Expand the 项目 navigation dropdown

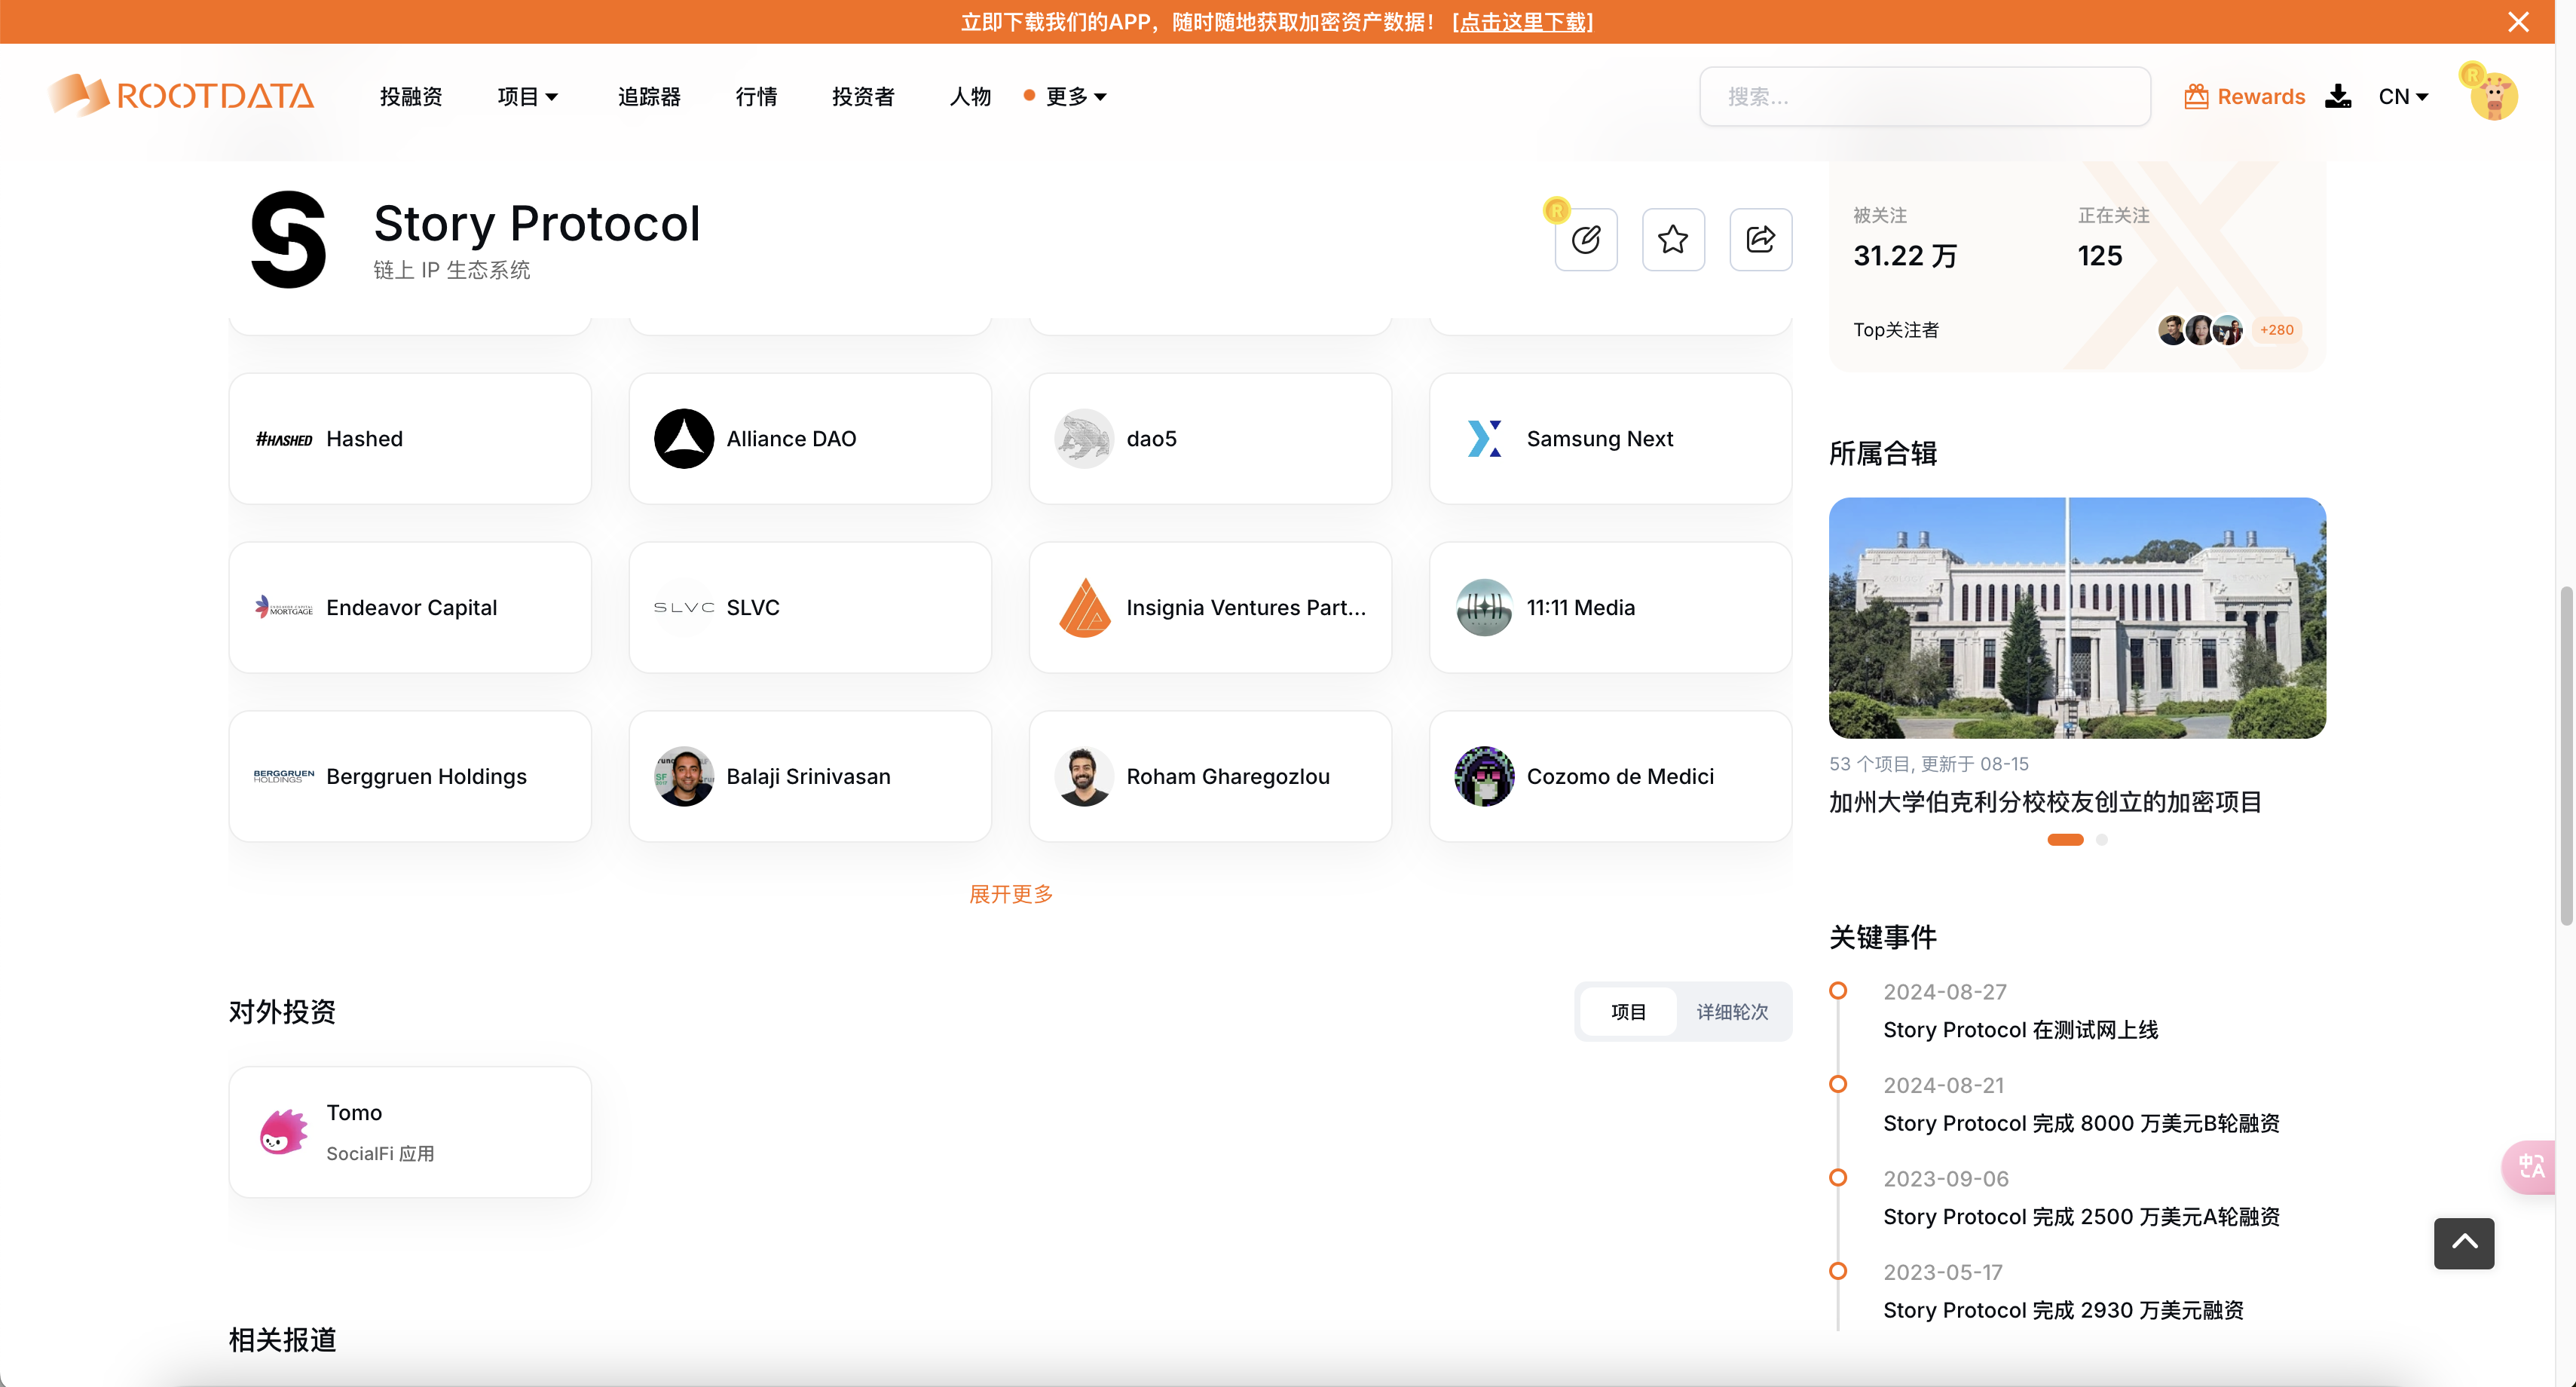pos(528,96)
